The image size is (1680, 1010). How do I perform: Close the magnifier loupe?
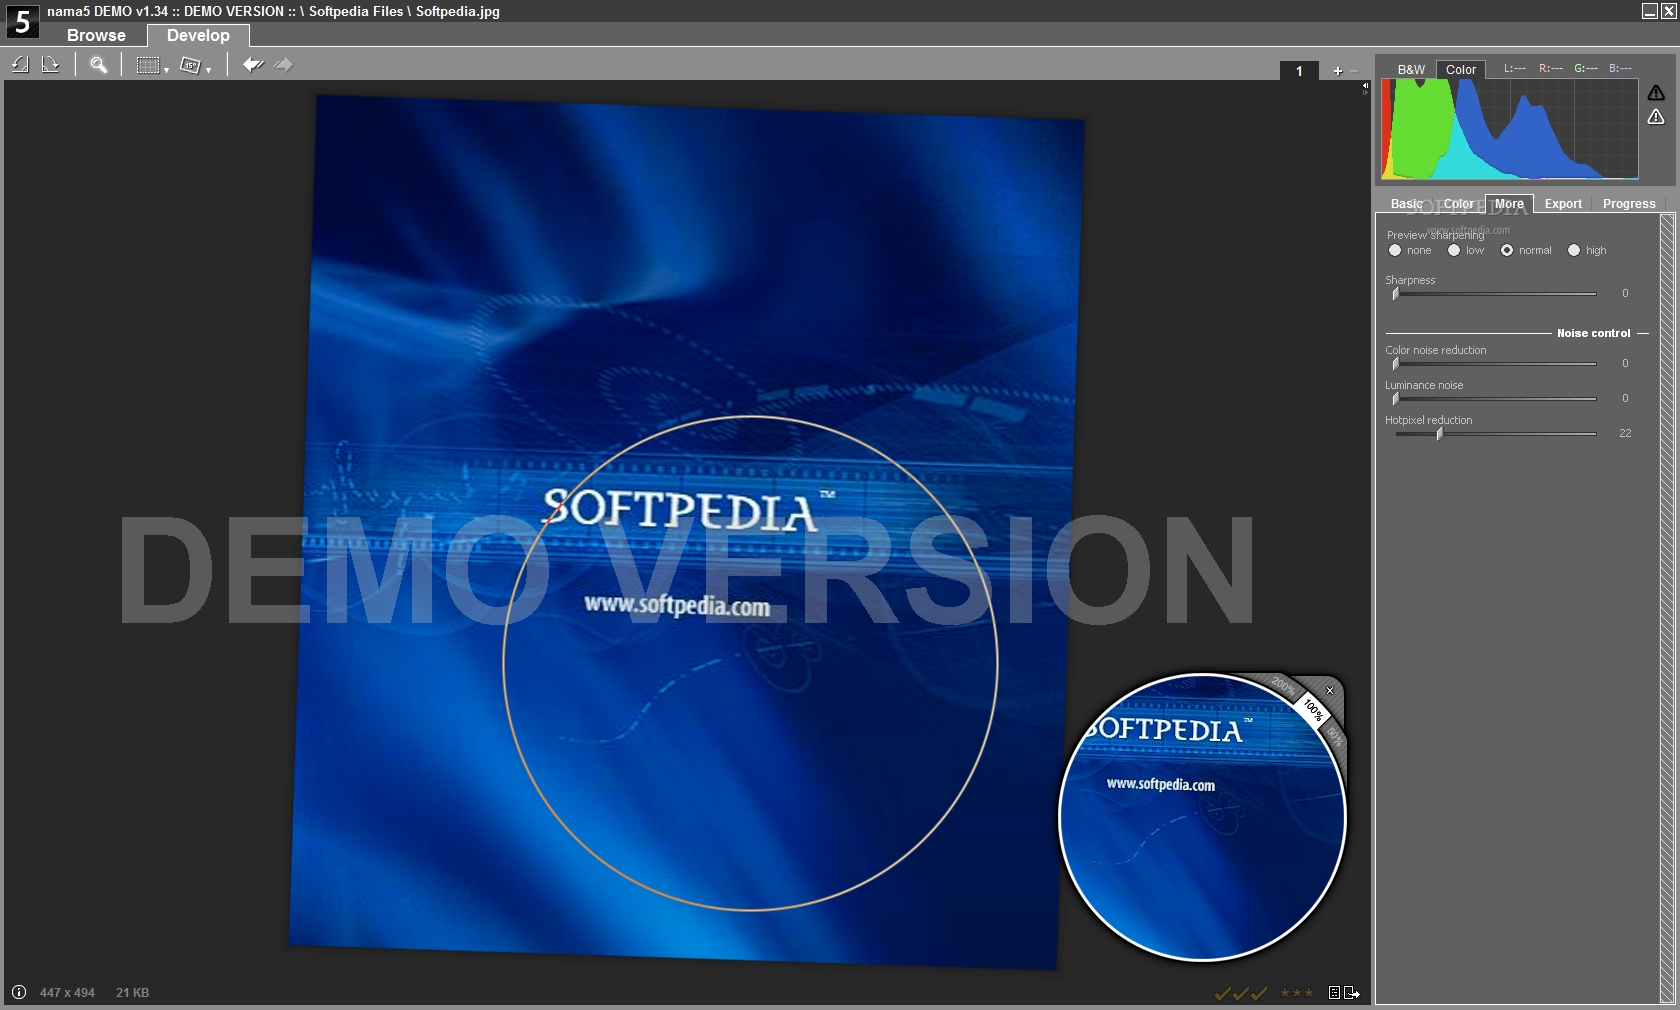tap(1330, 691)
